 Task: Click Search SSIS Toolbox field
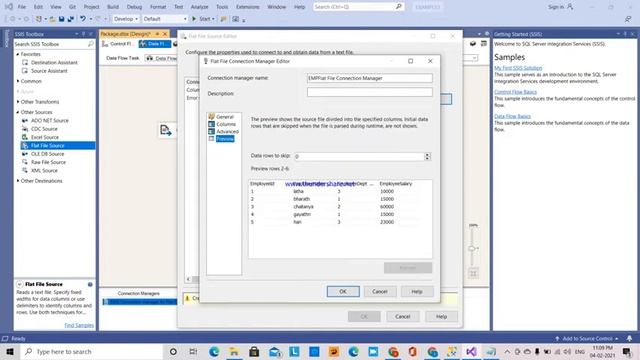tap(54, 44)
